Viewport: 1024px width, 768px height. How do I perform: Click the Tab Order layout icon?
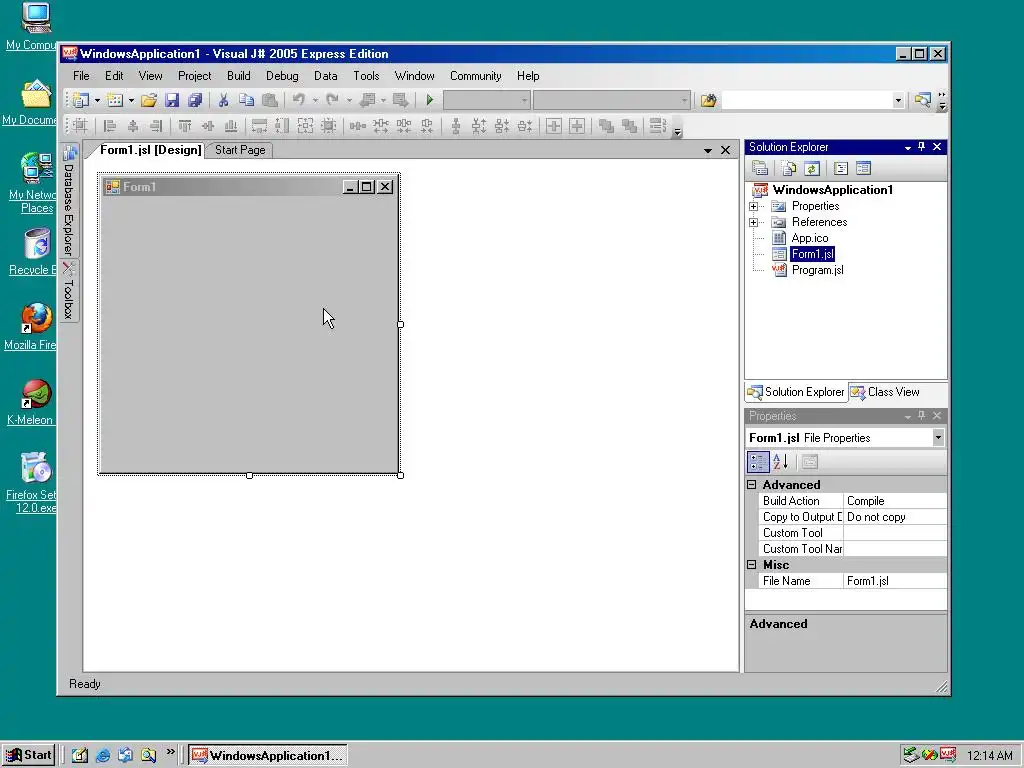coord(658,125)
